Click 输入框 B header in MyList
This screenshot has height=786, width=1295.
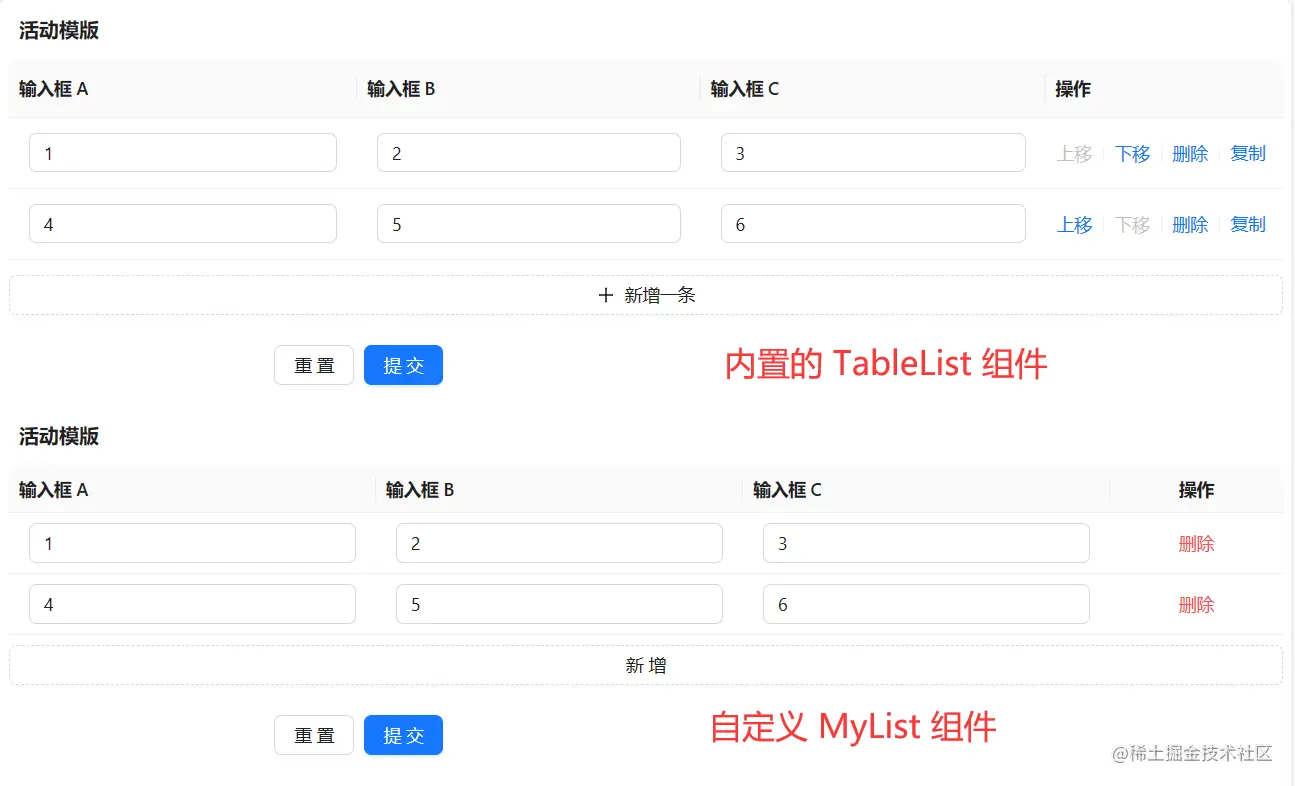tap(420, 490)
